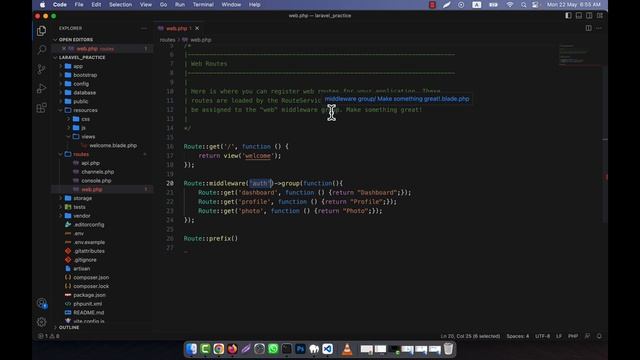Toggle Primary Side Bar layout button
The width and height of the screenshot is (640, 360).
tap(568, 16)
